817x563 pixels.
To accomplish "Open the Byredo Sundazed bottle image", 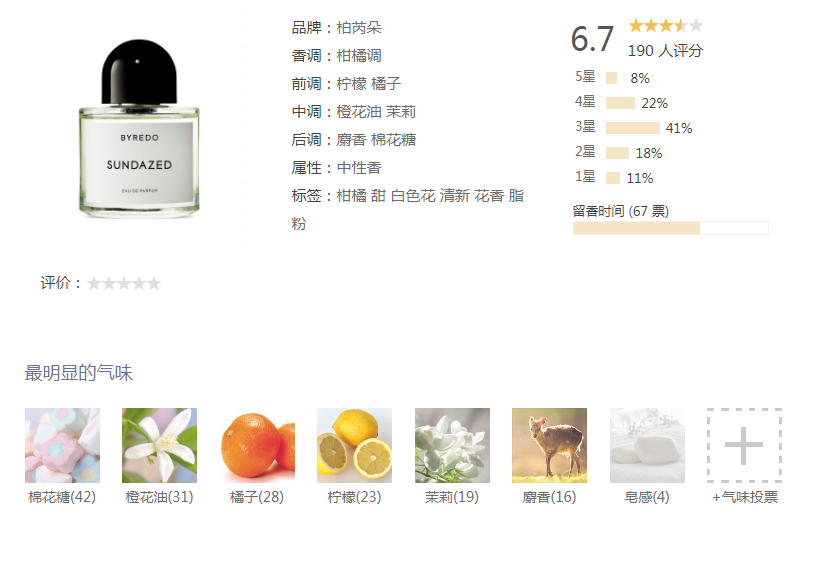I will (139, 129).
